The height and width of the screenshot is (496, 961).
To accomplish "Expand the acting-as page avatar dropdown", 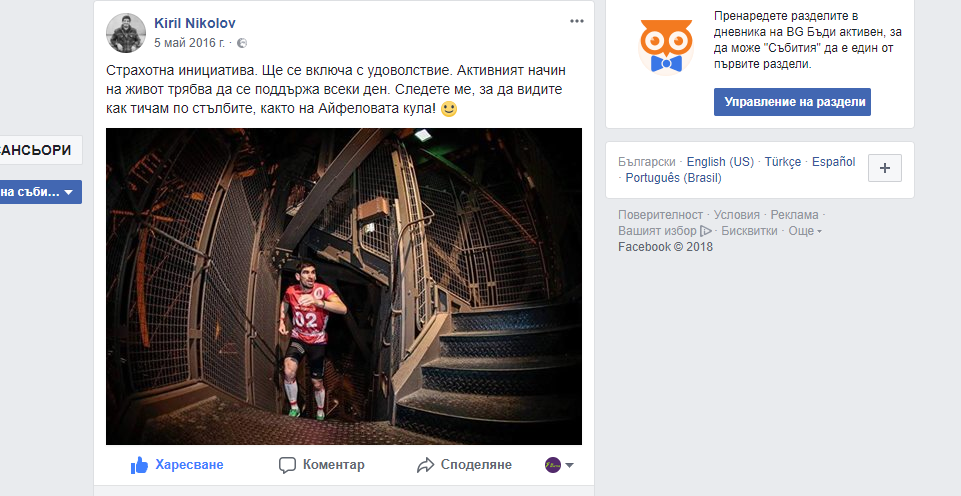I will point(560,465).
